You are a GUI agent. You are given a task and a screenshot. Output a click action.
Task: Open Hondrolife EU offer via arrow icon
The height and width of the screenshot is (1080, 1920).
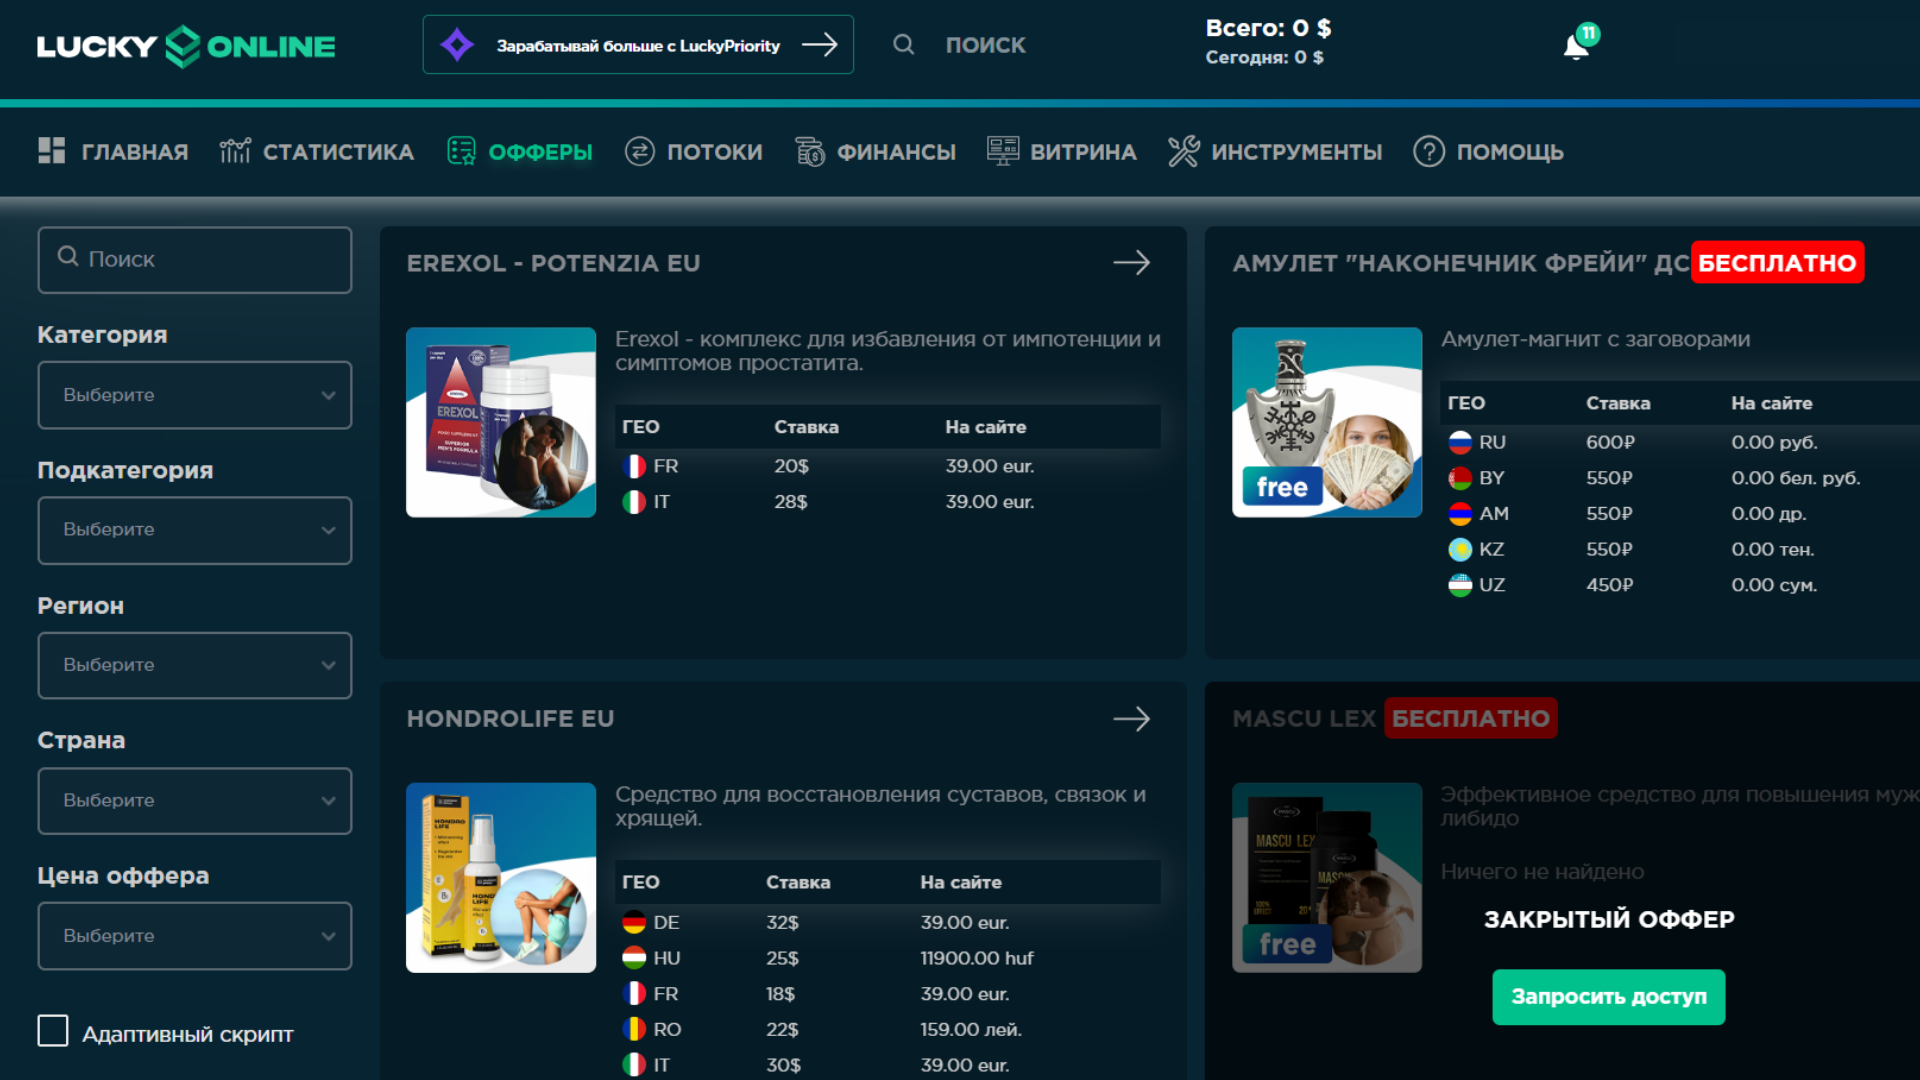click(x=1132, y=719)
